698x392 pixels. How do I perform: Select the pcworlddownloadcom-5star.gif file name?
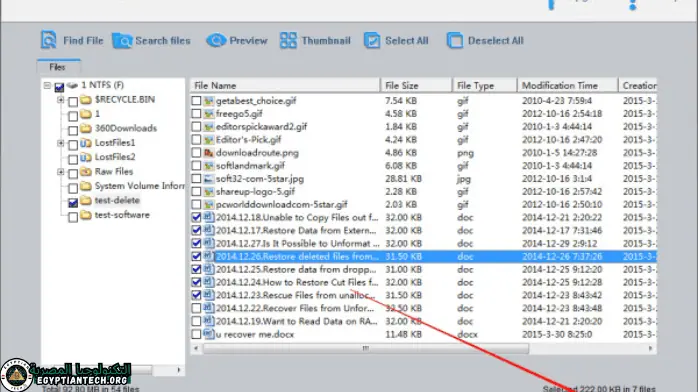[281, 205]
